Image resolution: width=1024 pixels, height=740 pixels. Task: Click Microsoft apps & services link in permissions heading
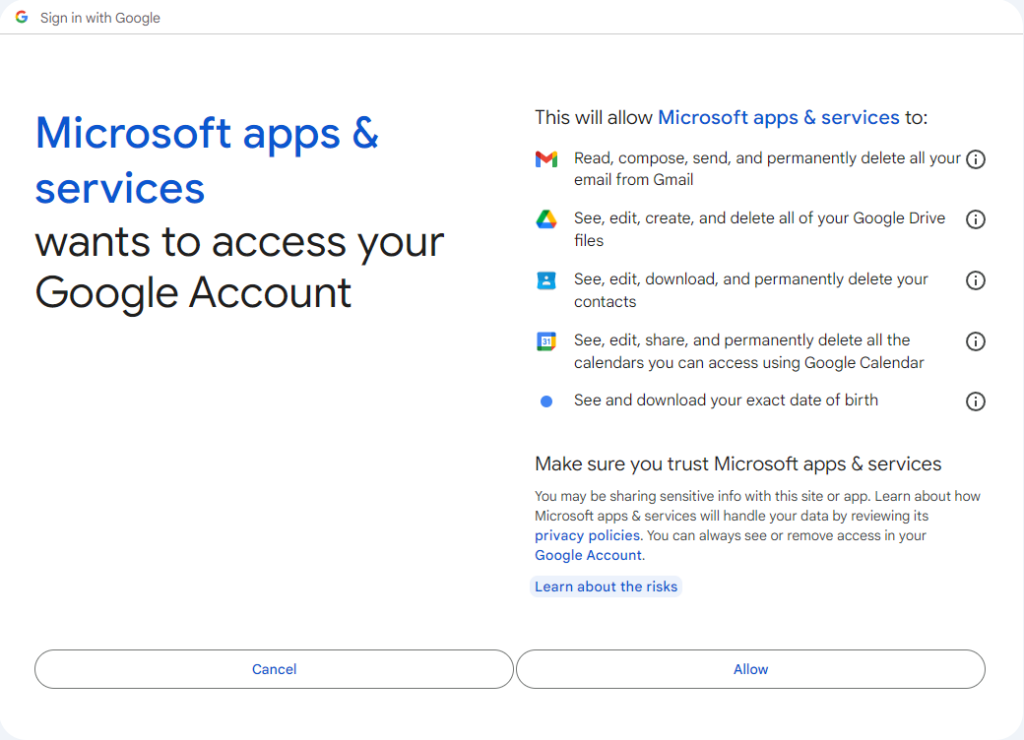(x=778, y=118)
